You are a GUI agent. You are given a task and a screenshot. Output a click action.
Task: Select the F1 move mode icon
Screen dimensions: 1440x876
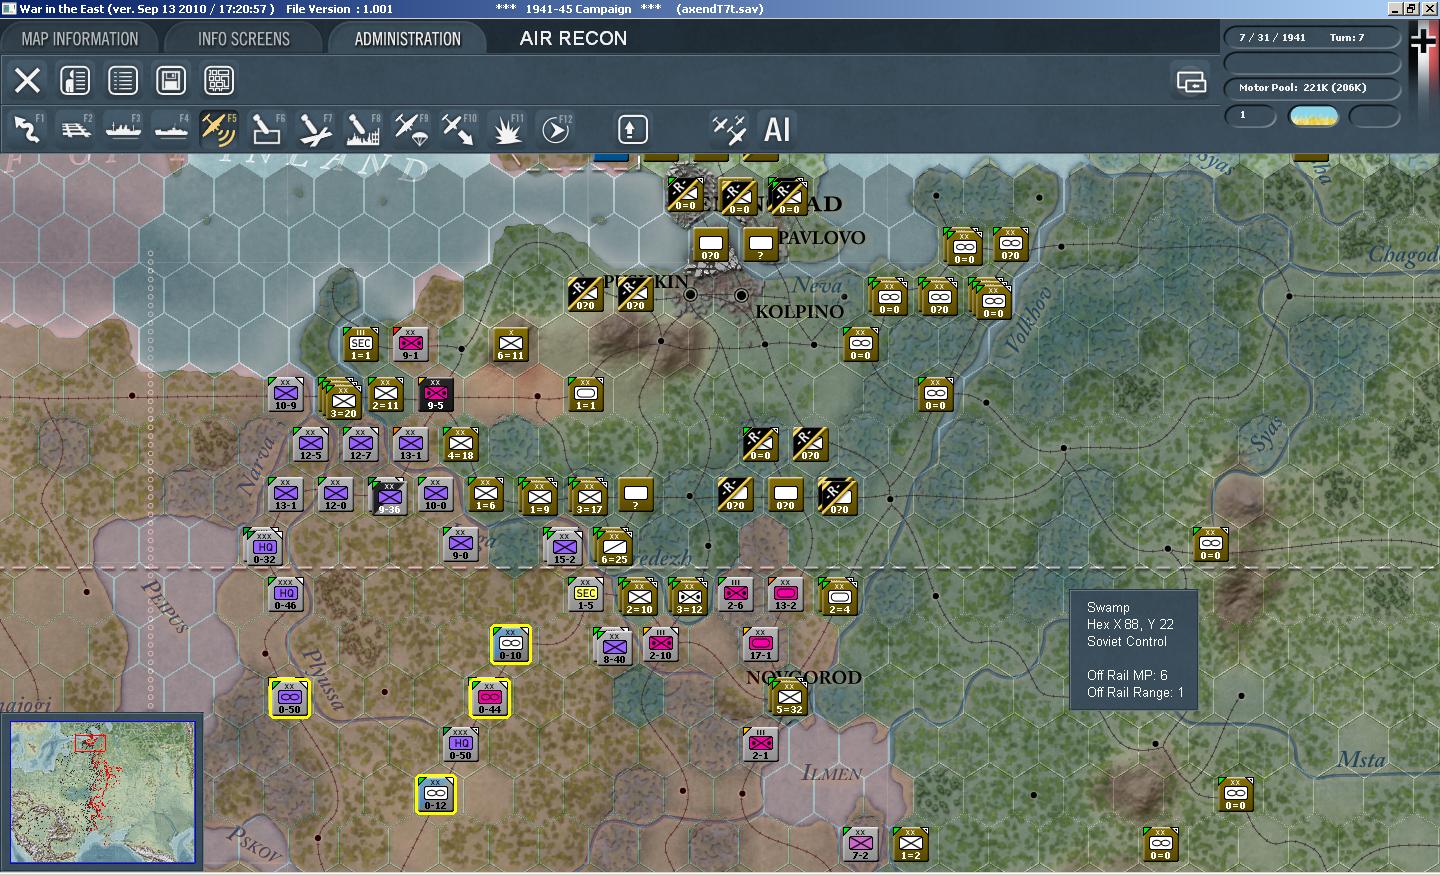[27, 129]
